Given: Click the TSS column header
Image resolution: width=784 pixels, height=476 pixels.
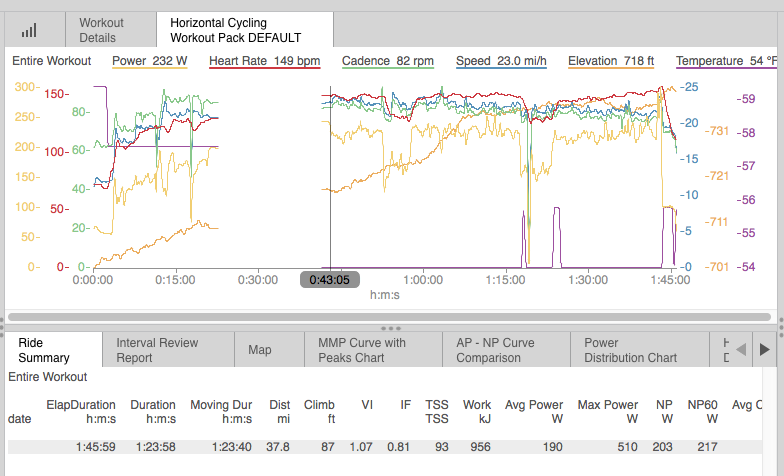Looking at the screenshot, I should click(x=436, y=412).
